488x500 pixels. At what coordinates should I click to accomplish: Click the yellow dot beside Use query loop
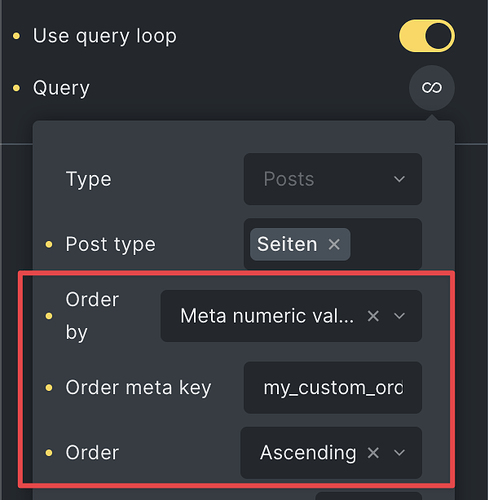16,36
